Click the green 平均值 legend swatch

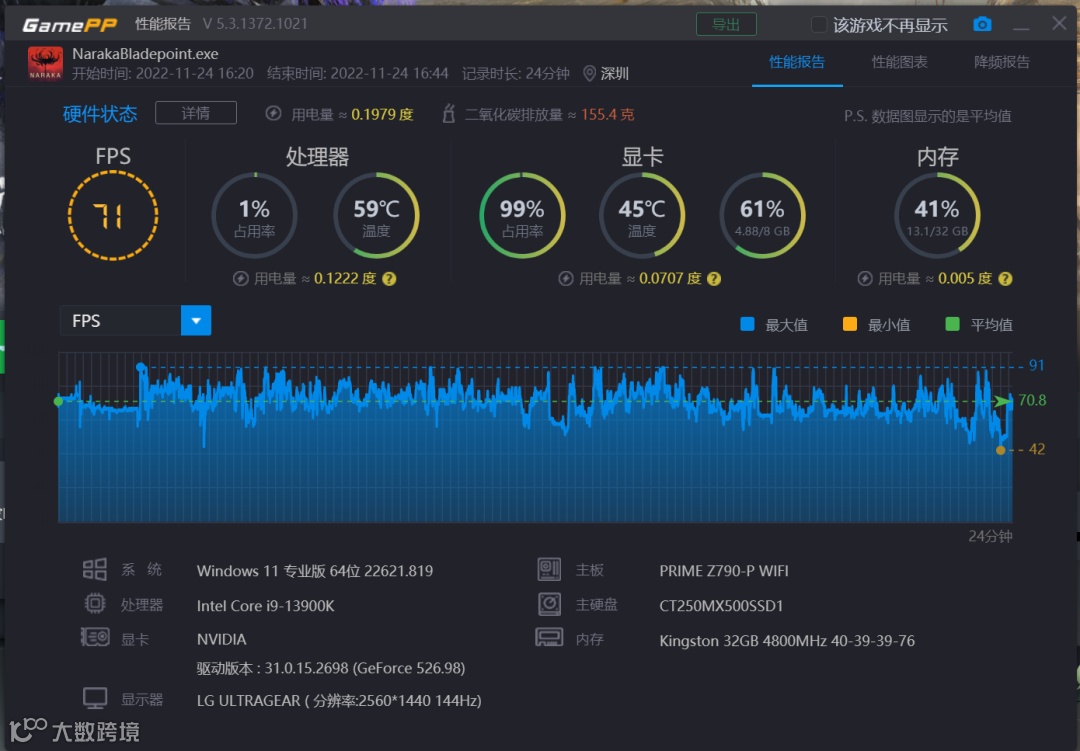[x=953, y=324]
